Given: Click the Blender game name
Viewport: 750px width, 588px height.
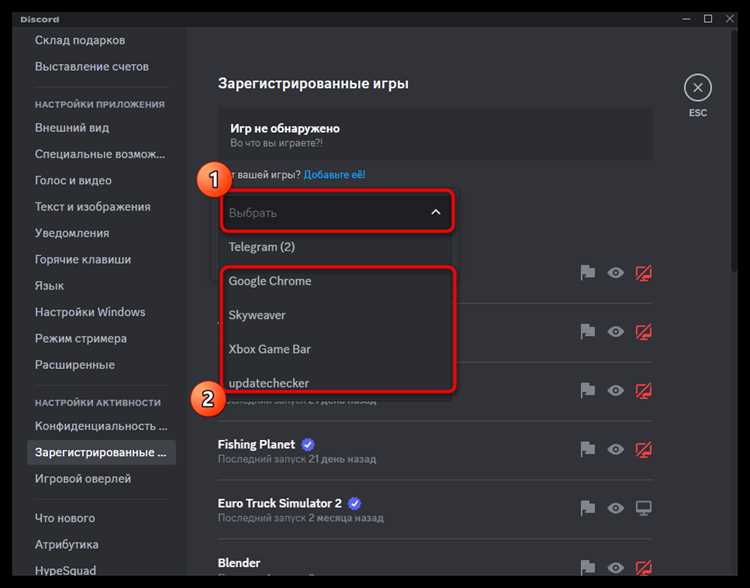Looking at the screenshot, I should [239, 563].
